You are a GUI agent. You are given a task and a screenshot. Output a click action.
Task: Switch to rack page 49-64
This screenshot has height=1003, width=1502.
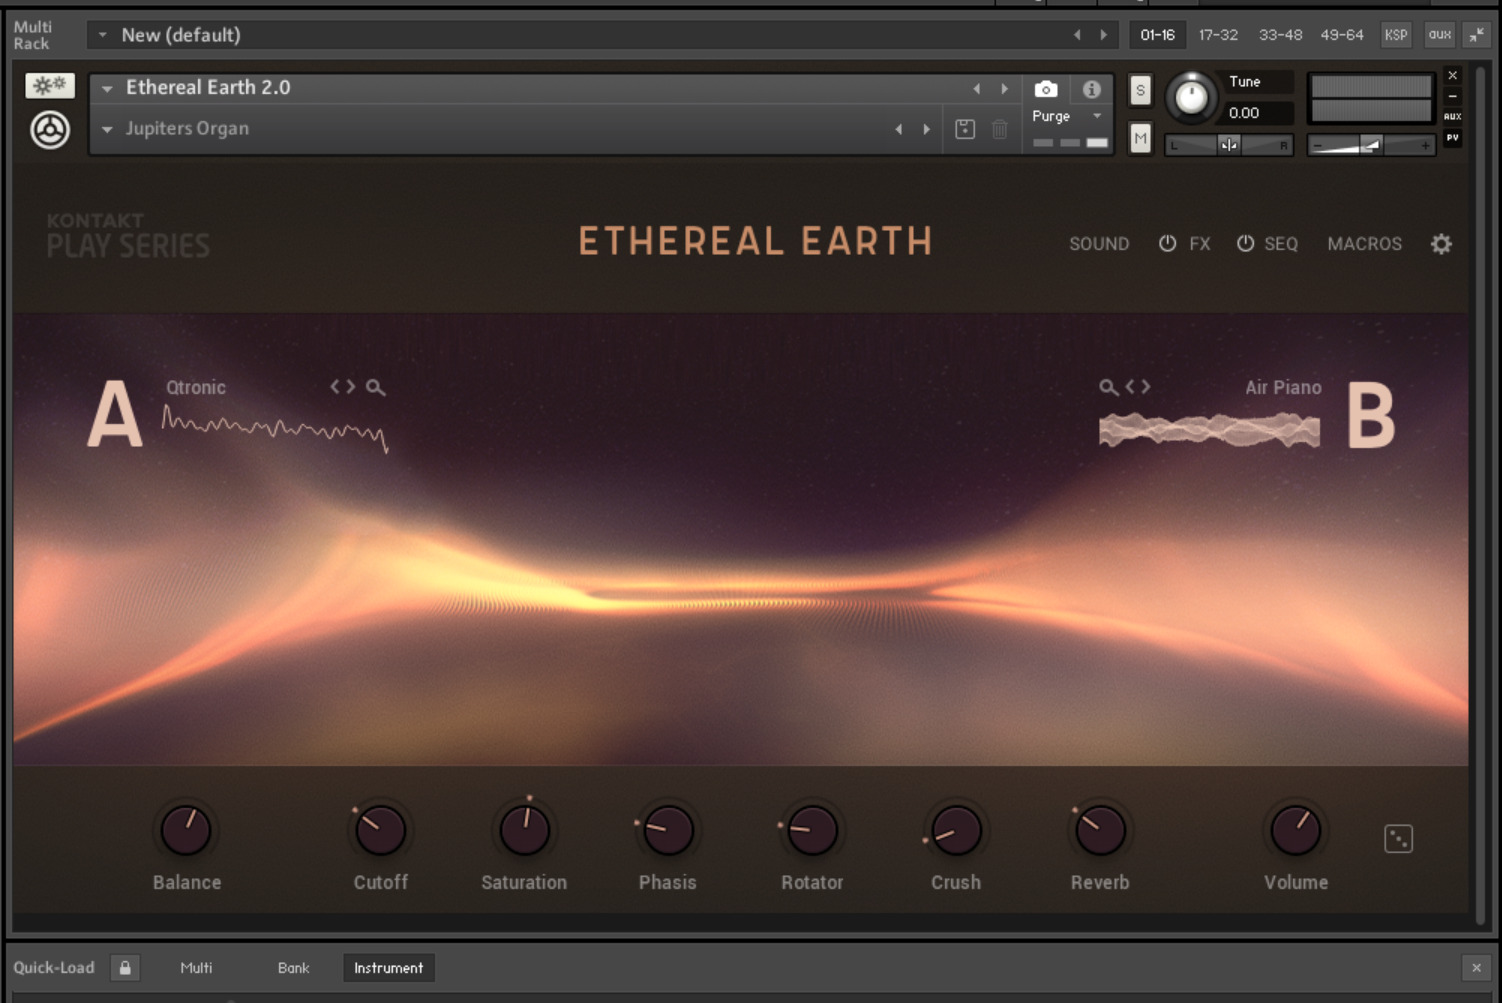click(x=1342, y=35)
